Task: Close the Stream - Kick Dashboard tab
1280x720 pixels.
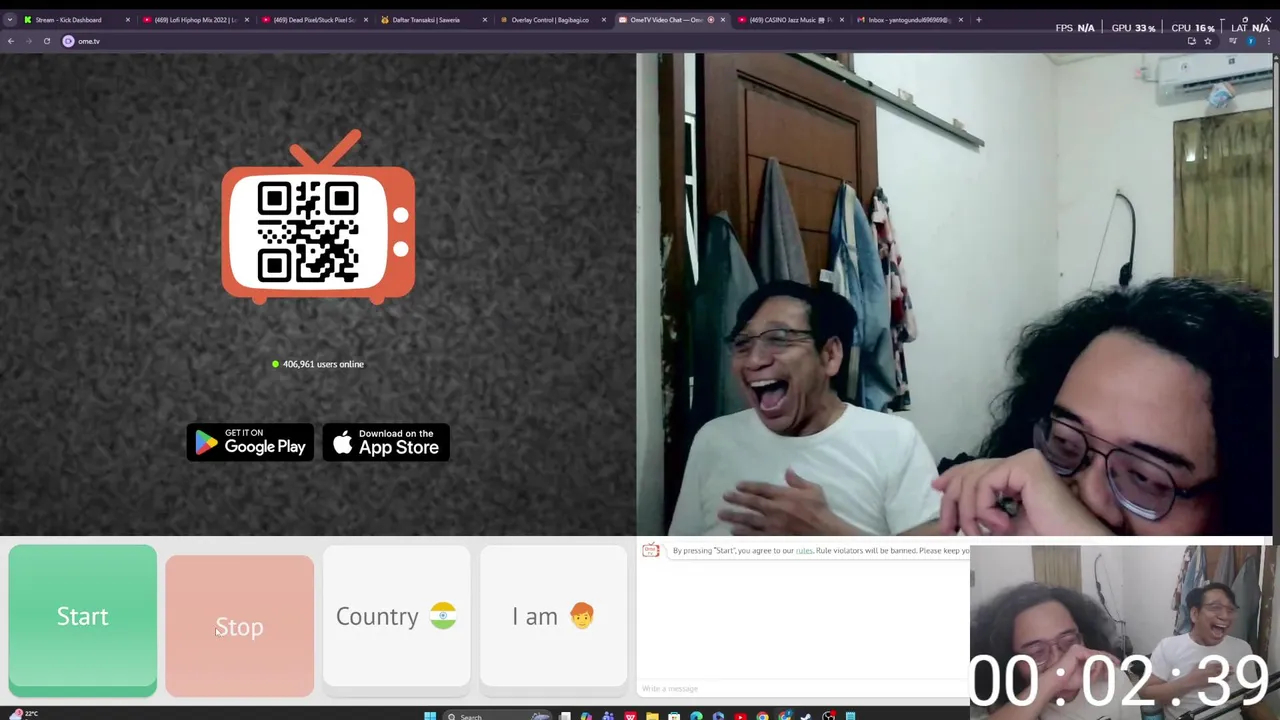Action: [x=128, y=20]
